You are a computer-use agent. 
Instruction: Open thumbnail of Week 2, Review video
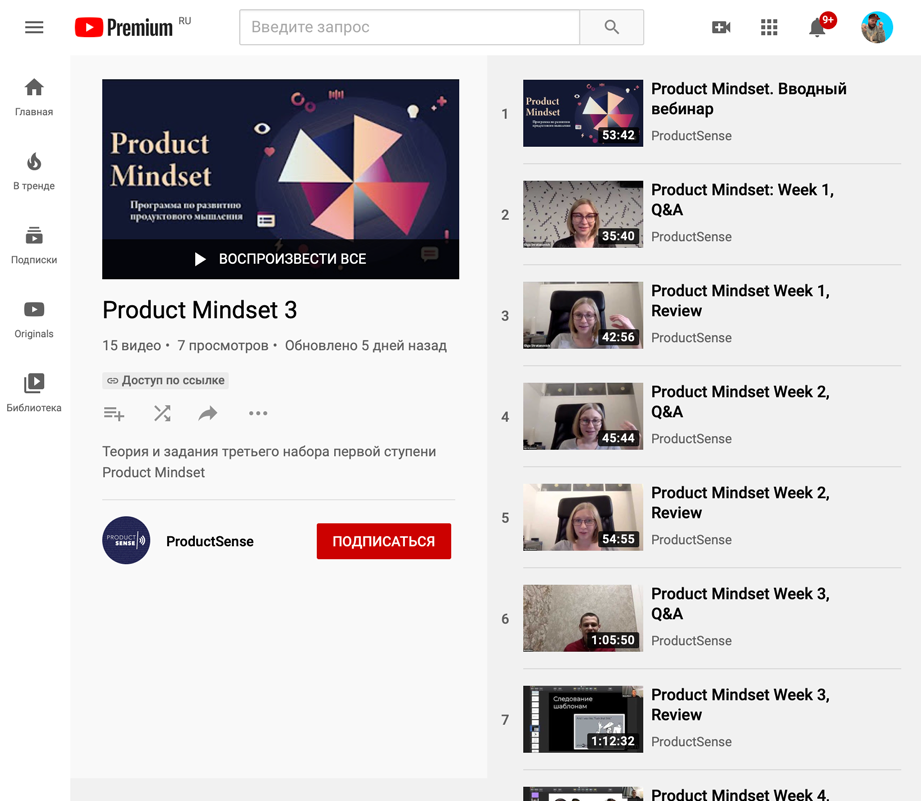point(583,517)
